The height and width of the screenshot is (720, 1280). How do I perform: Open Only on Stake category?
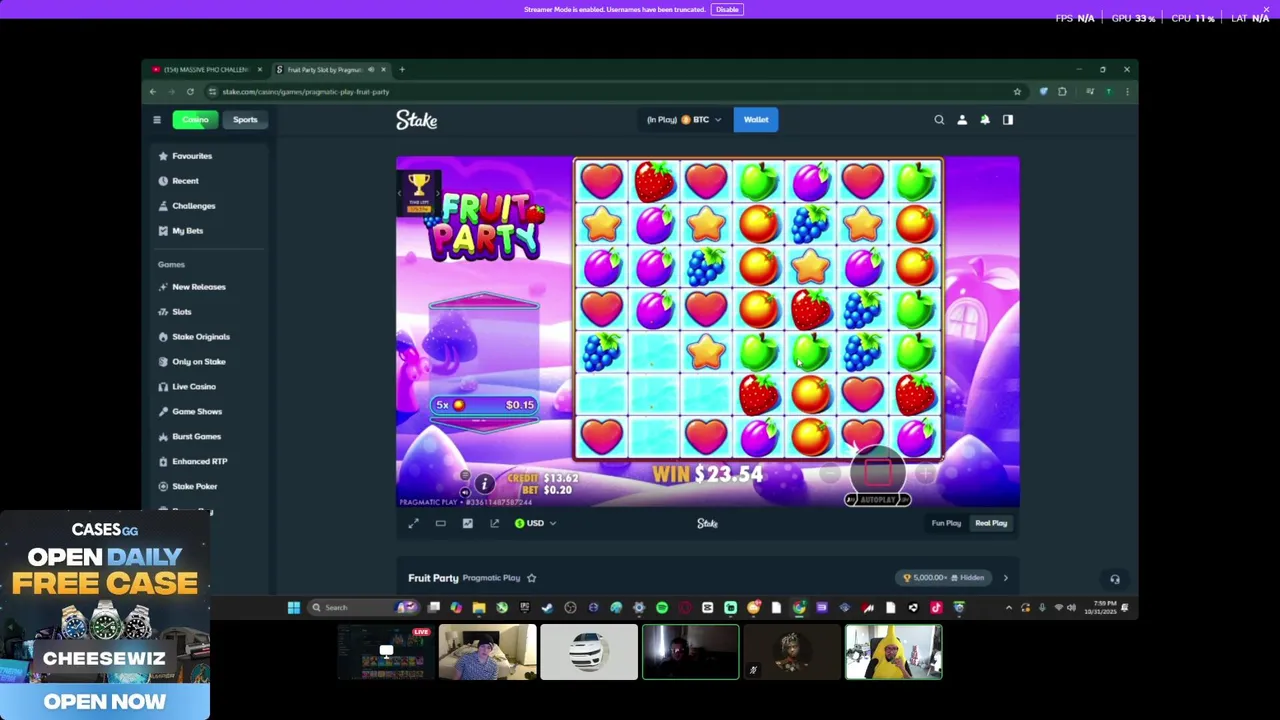point(198,362)
